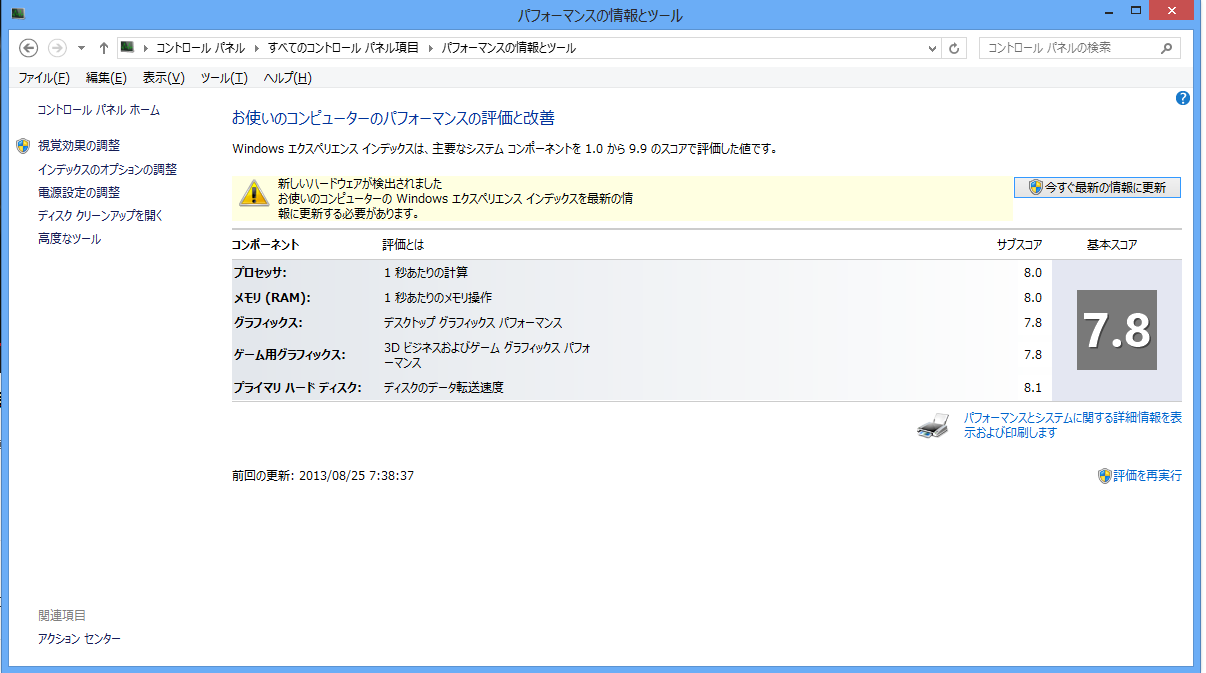Go to コントロール パネル ホーム

99,110
